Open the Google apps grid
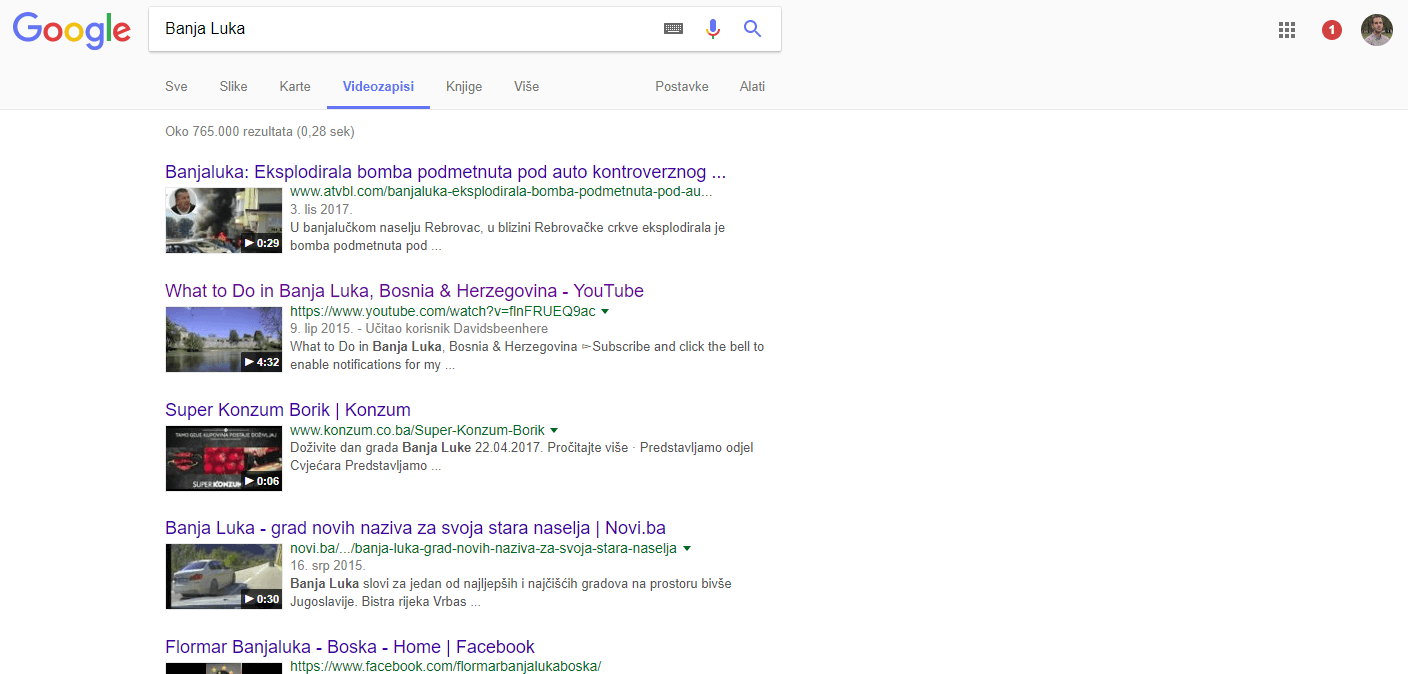Screen dimensions: 1408x674 point(1287,30)
